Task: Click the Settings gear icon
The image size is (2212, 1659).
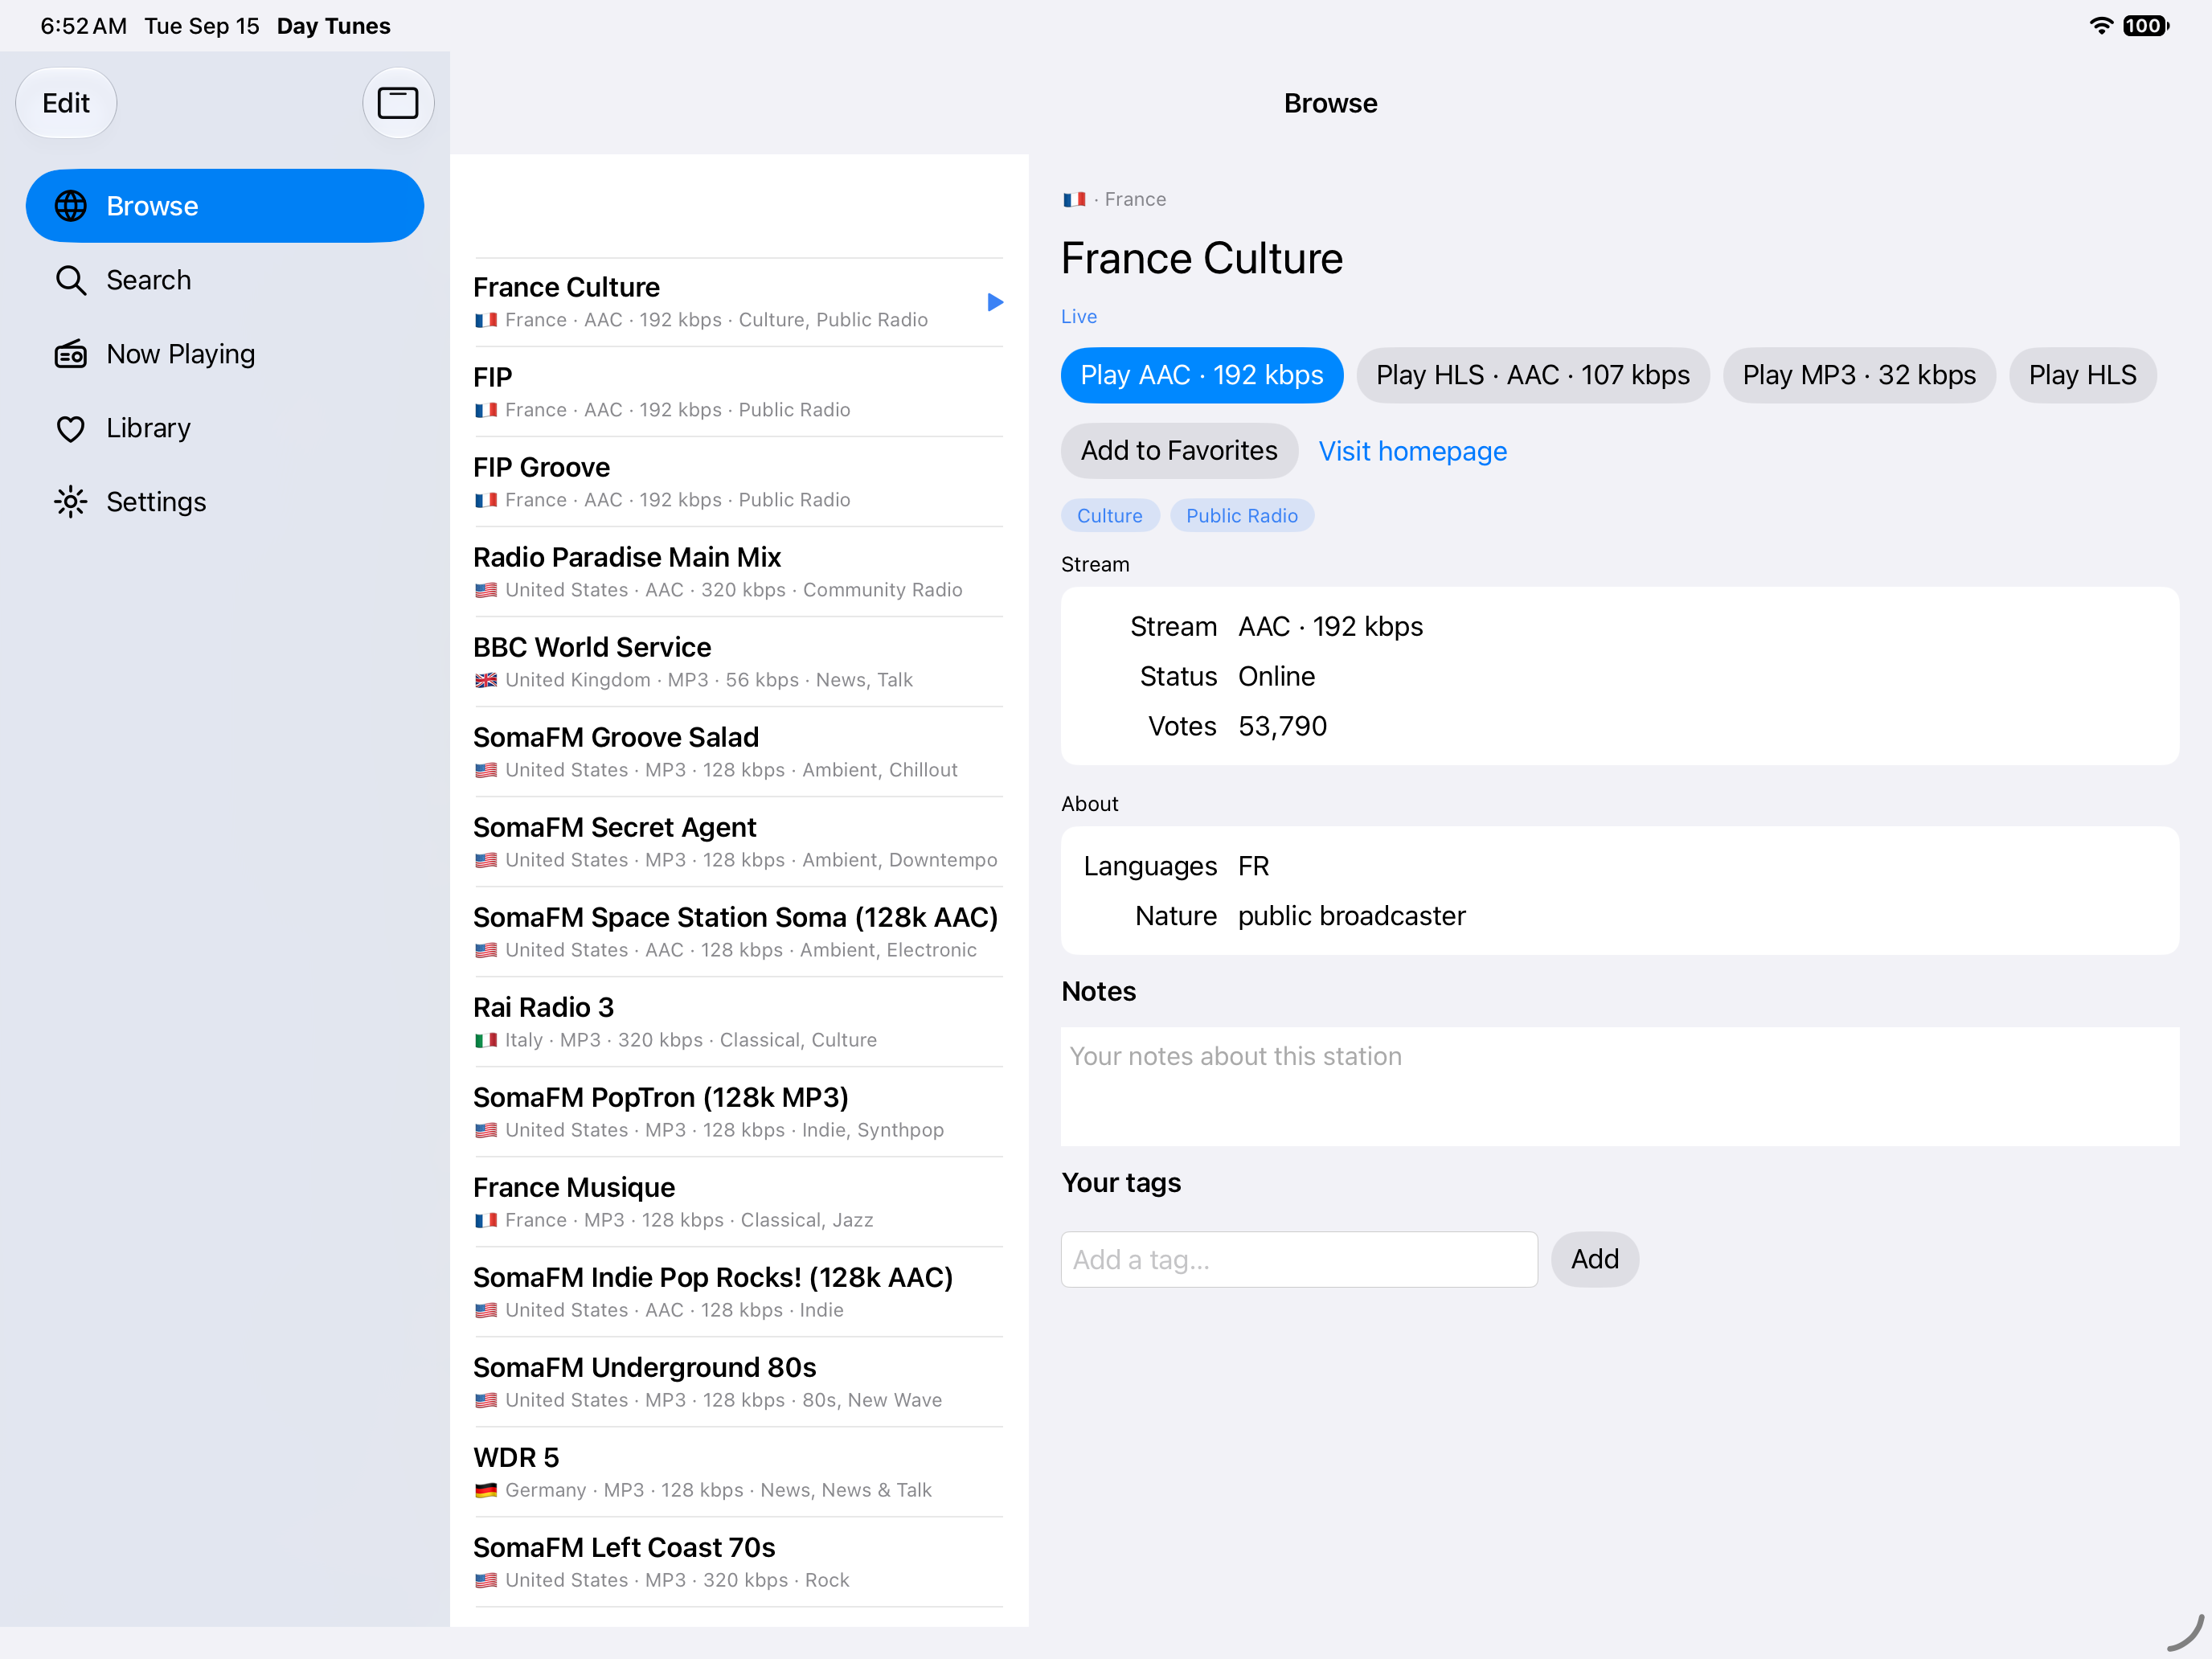Action: coord(71,502)
